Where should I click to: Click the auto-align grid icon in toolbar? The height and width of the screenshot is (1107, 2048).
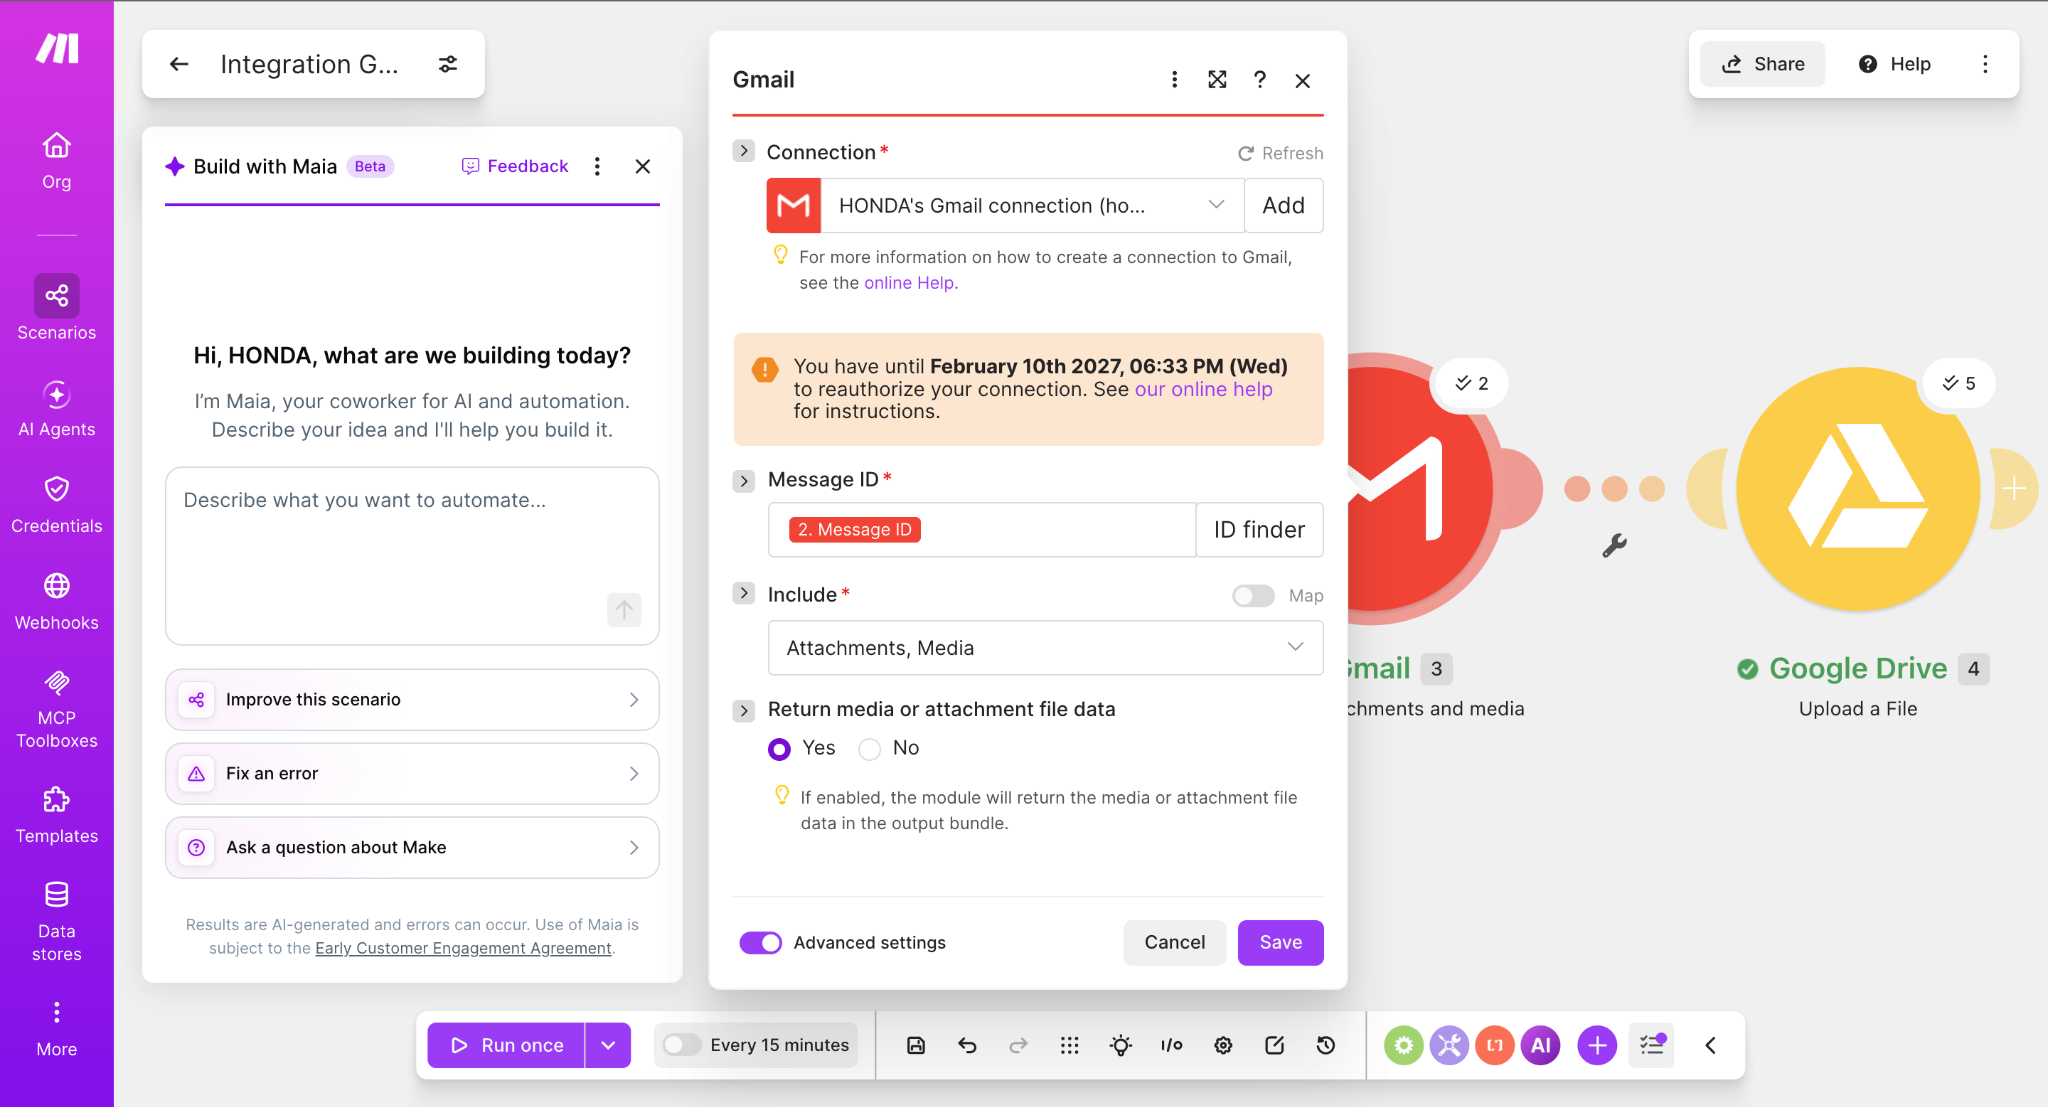tap(1069, 1045)
